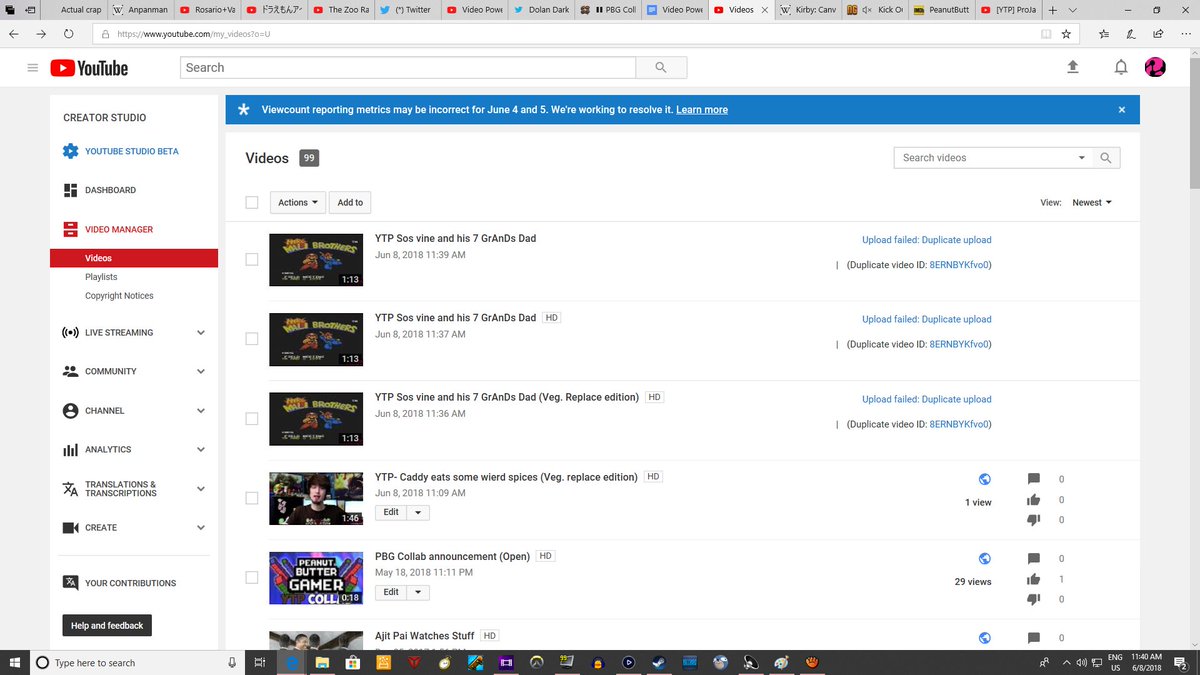Click the Add to button
Screen dimensions: 1200x675
tap(350, 202)
